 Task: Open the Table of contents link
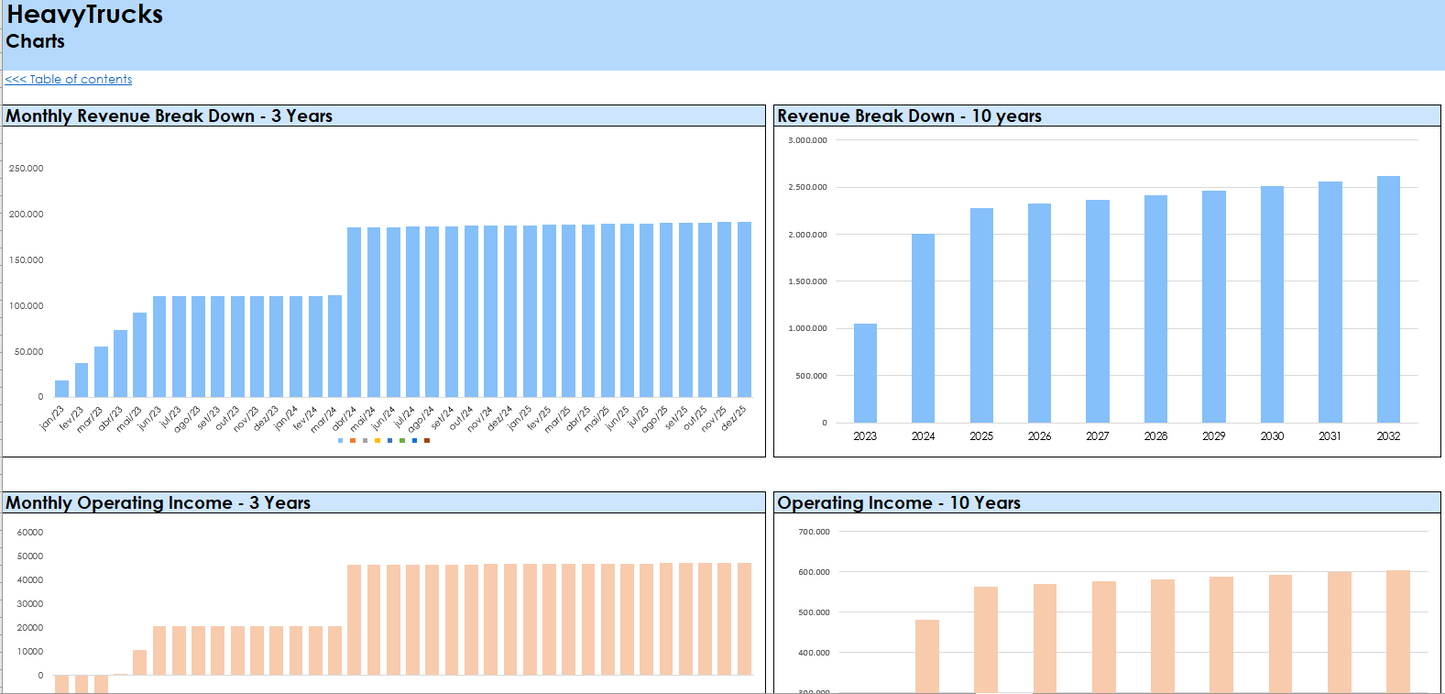click(68, 80)
